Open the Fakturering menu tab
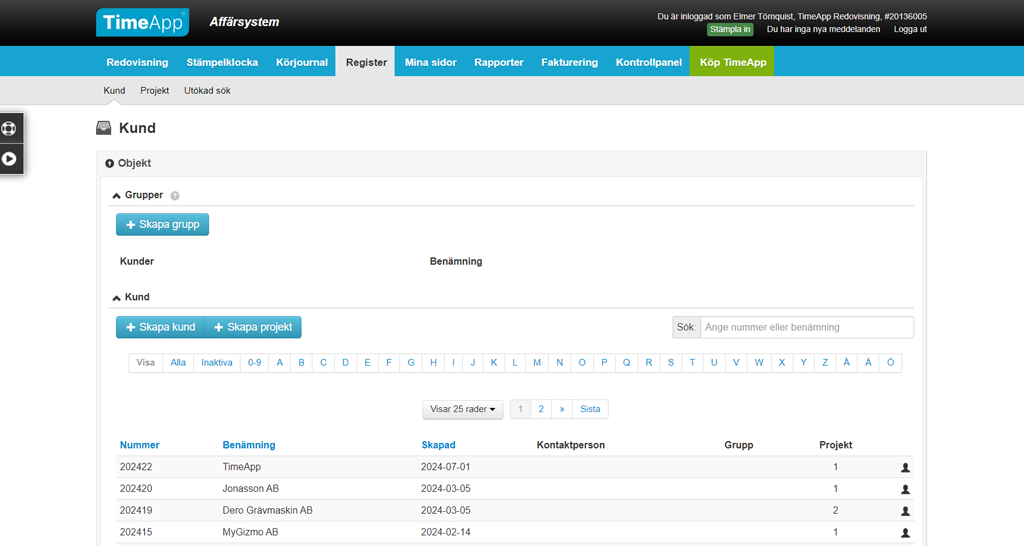1024x546 pixels. 569,62
